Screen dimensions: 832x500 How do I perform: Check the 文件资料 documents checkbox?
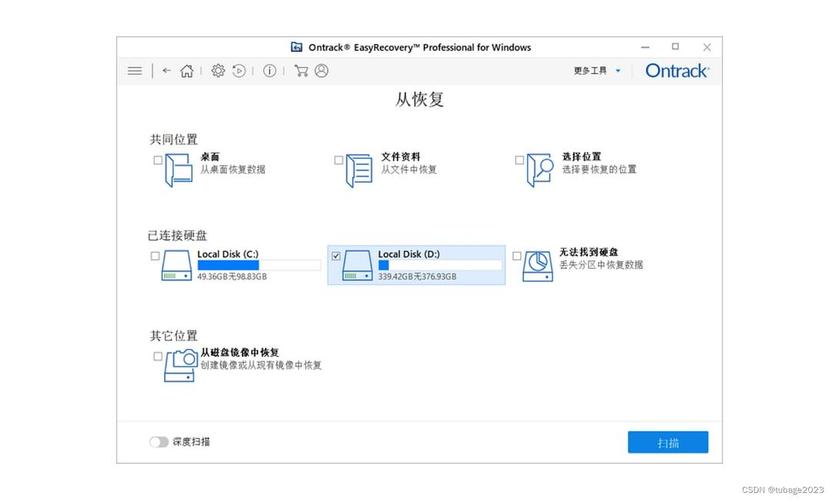(x=339, y=160)
